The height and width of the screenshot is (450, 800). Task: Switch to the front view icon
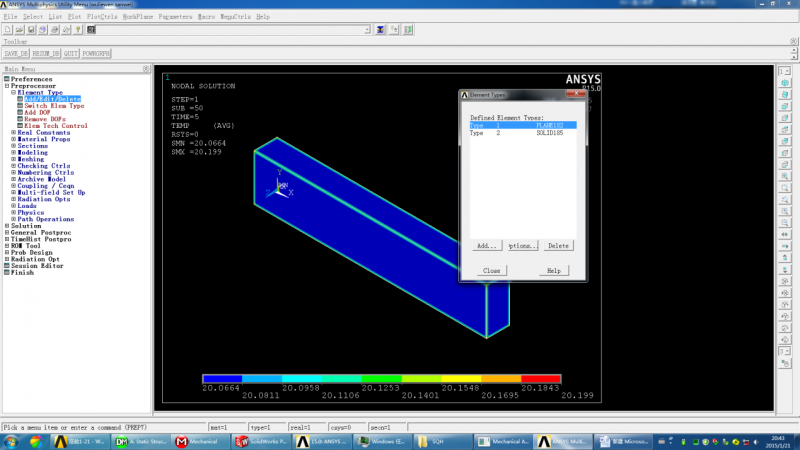pyautogui.click(x=785, y=107)
